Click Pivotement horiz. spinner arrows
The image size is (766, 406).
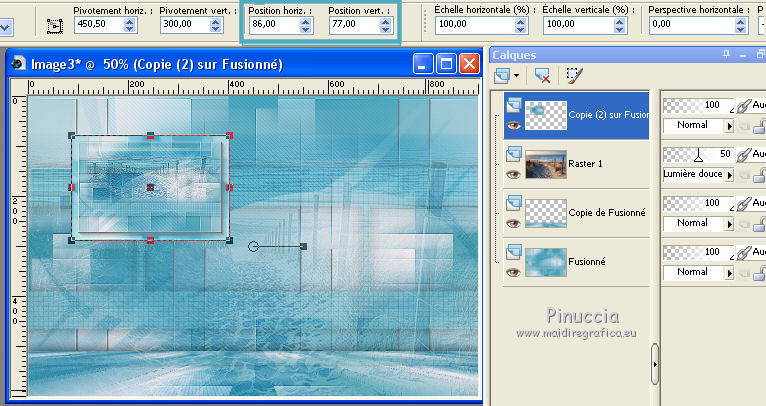click(x=129, y=25)
